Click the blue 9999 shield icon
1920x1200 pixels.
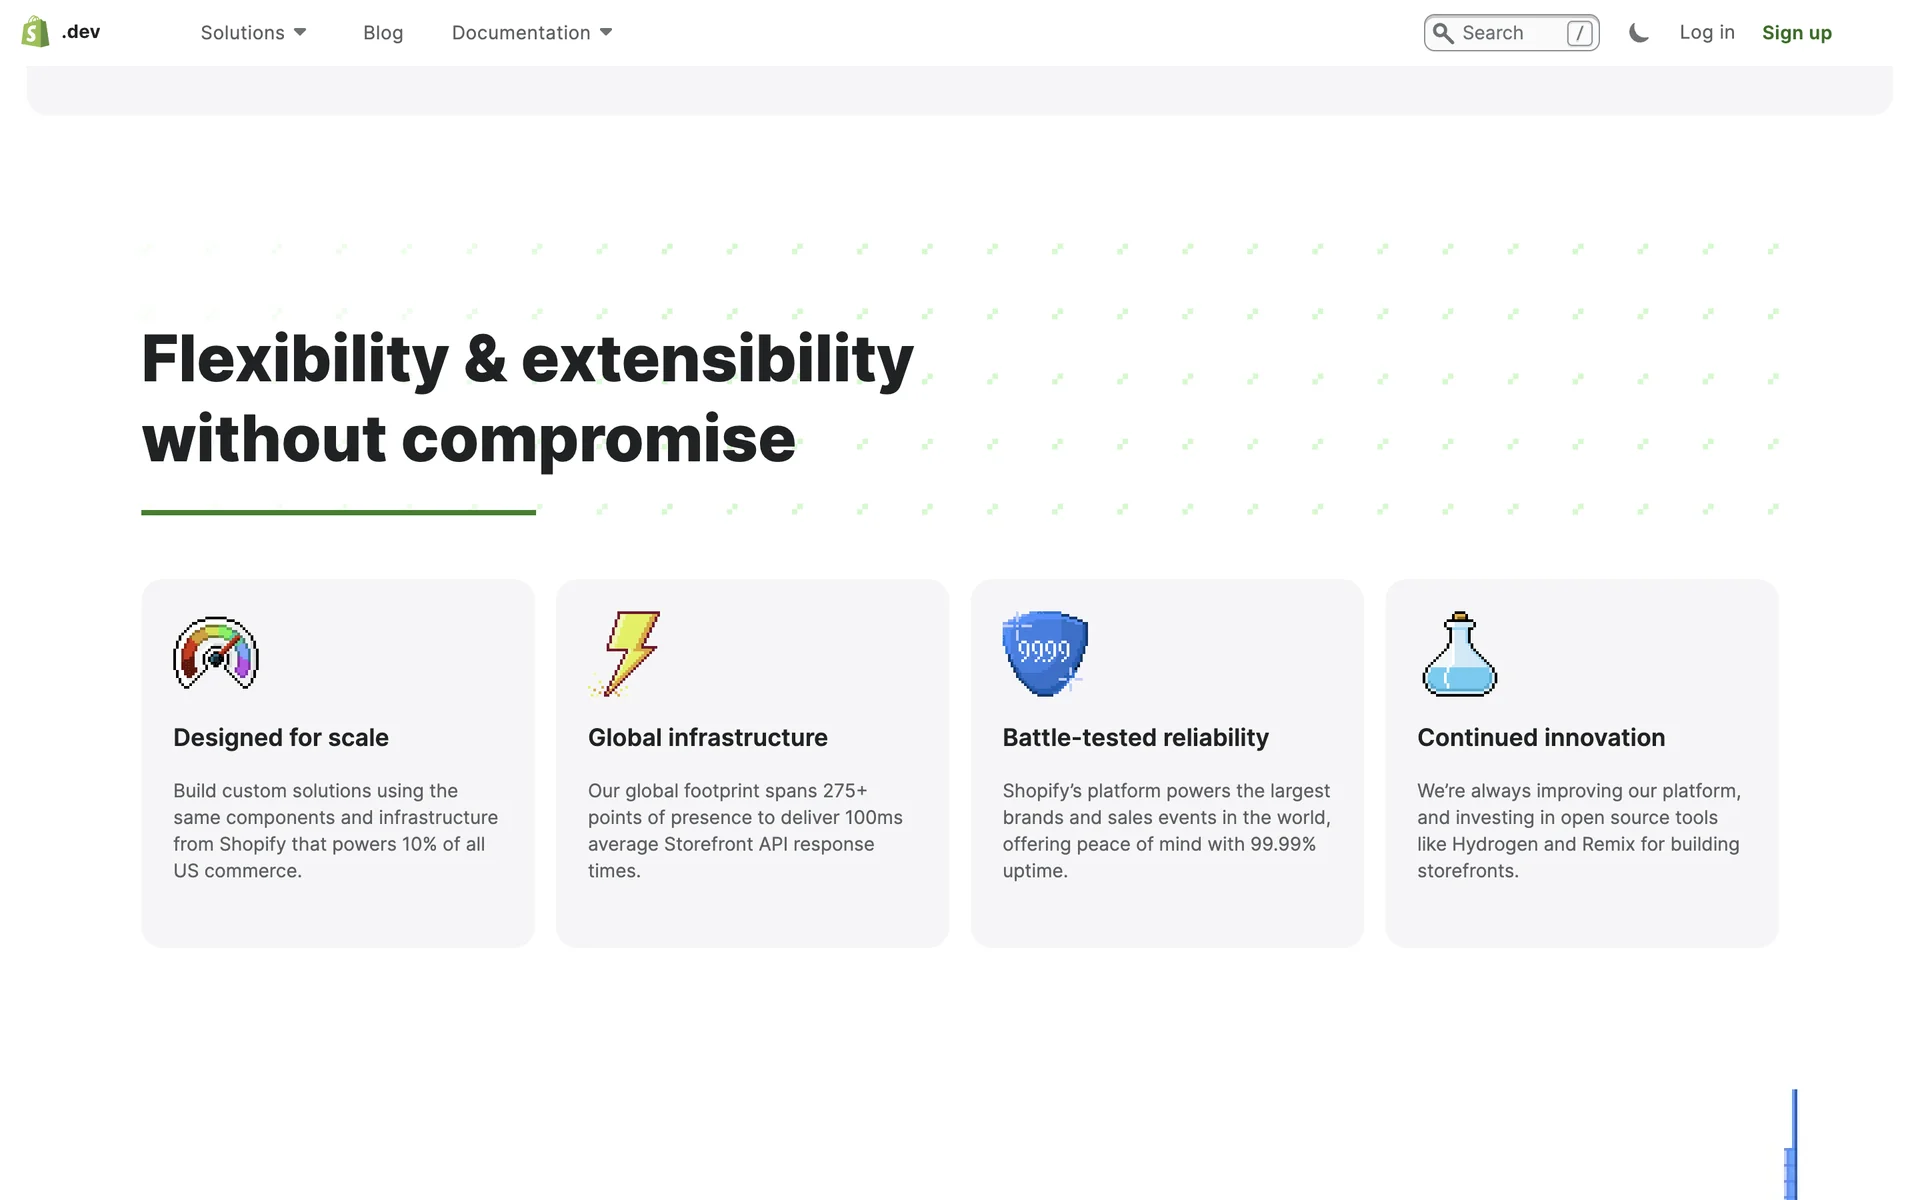click(x=1045, y=653)
